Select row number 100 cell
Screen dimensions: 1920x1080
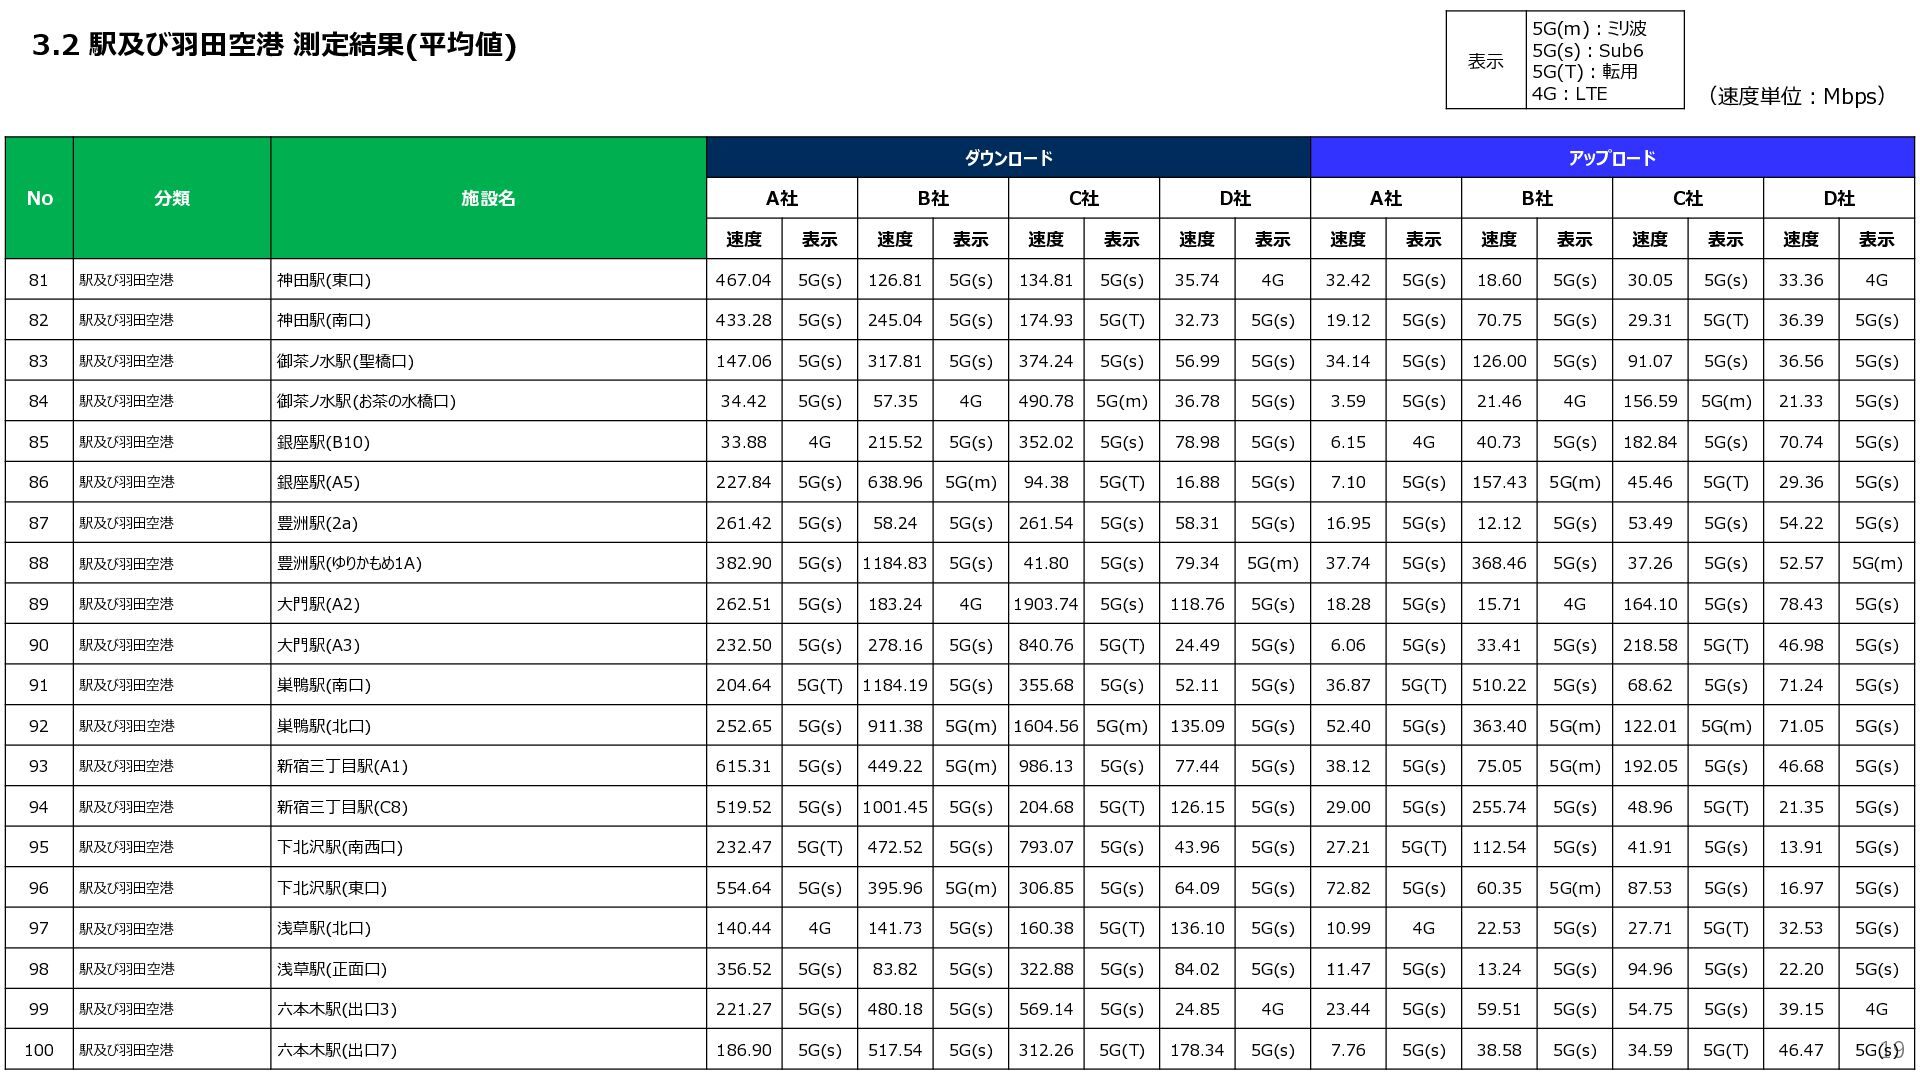coord(39,1050)
